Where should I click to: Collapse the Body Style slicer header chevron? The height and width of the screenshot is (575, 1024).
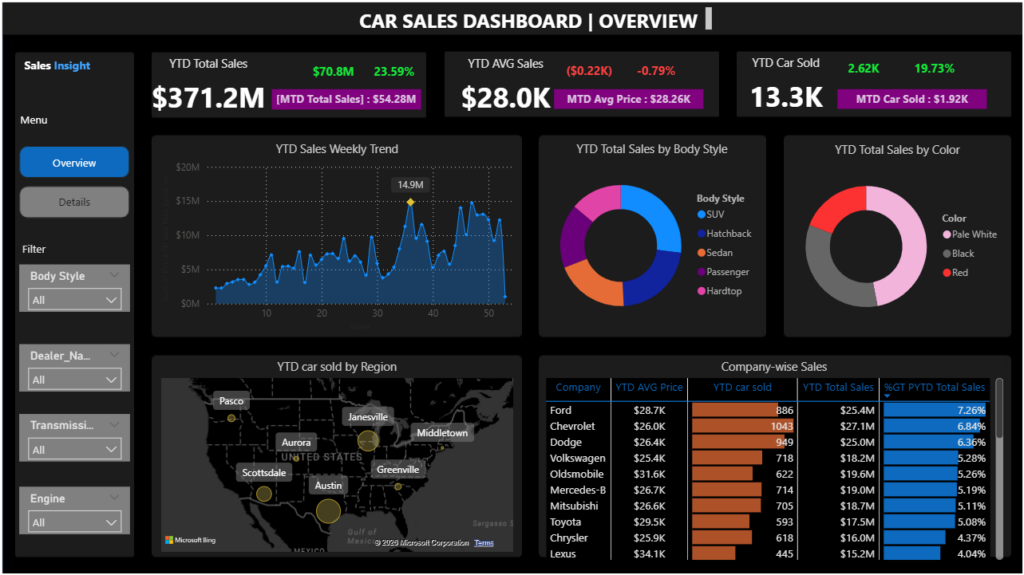[x=114, y=275]
